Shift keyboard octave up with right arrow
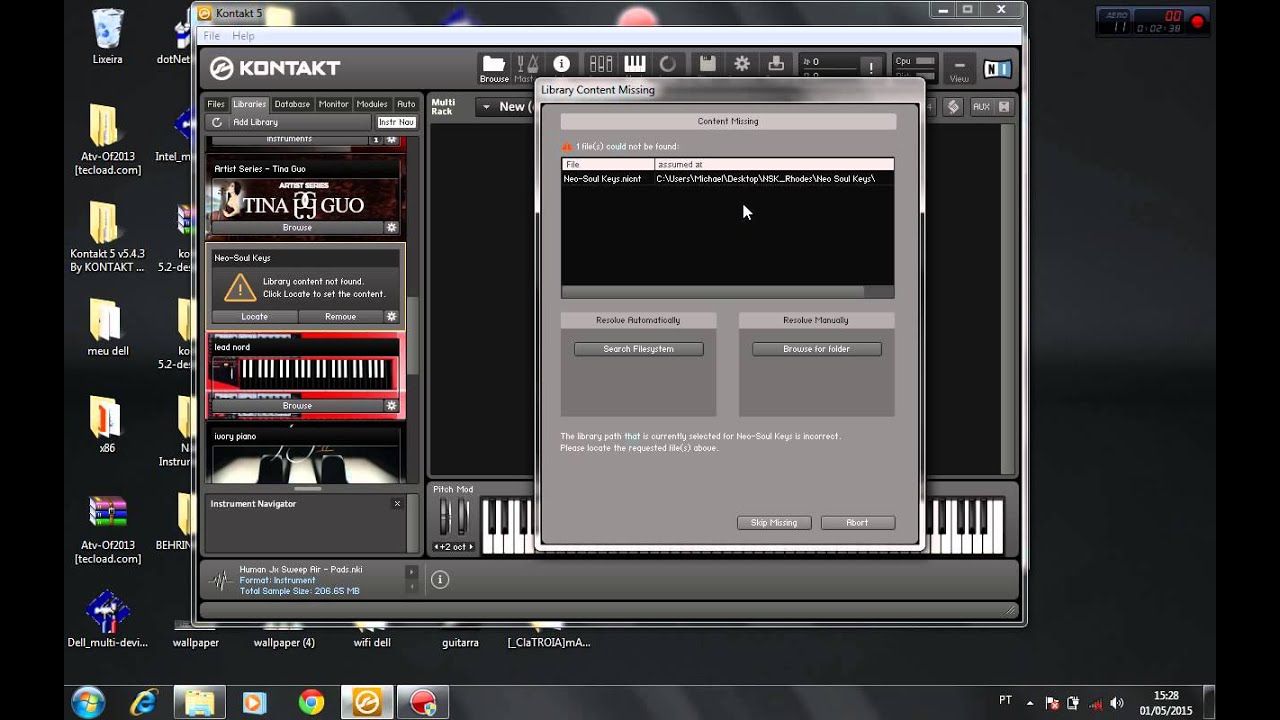Screen dimensions: 1280x720 click(x=472, y=547)
